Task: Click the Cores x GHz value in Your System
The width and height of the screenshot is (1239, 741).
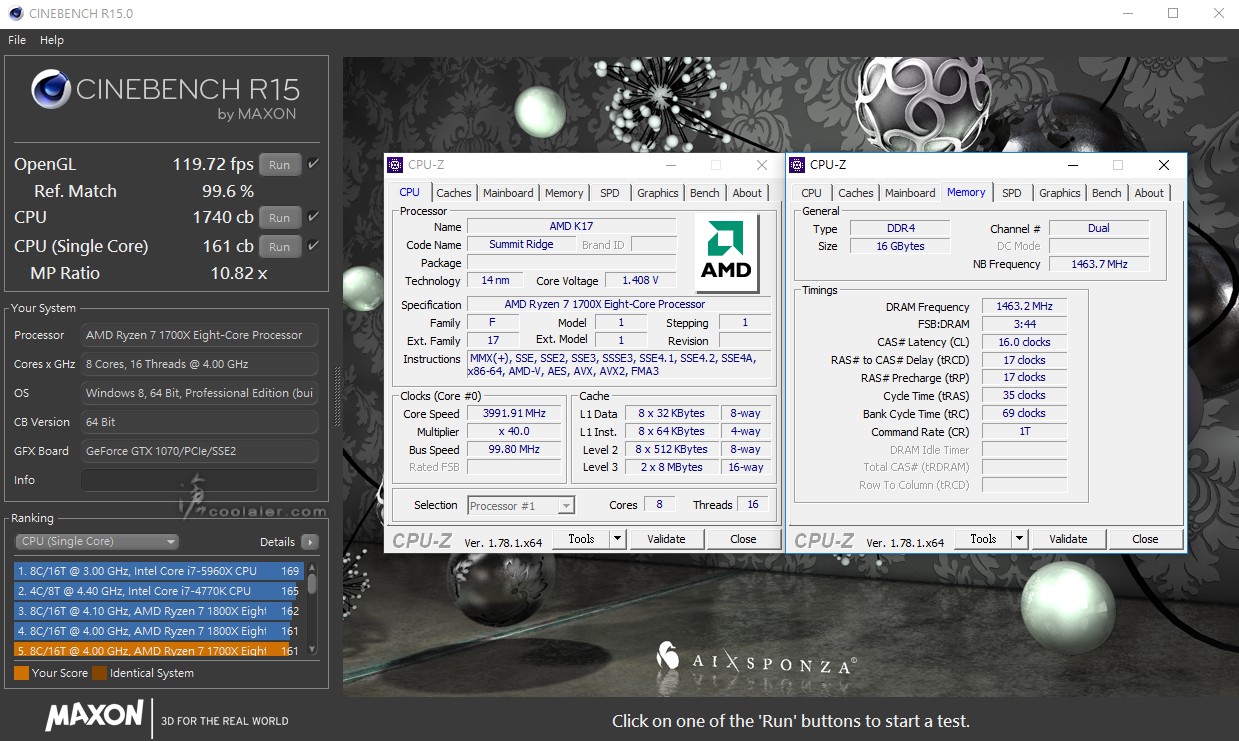Action: click(199, 364)
